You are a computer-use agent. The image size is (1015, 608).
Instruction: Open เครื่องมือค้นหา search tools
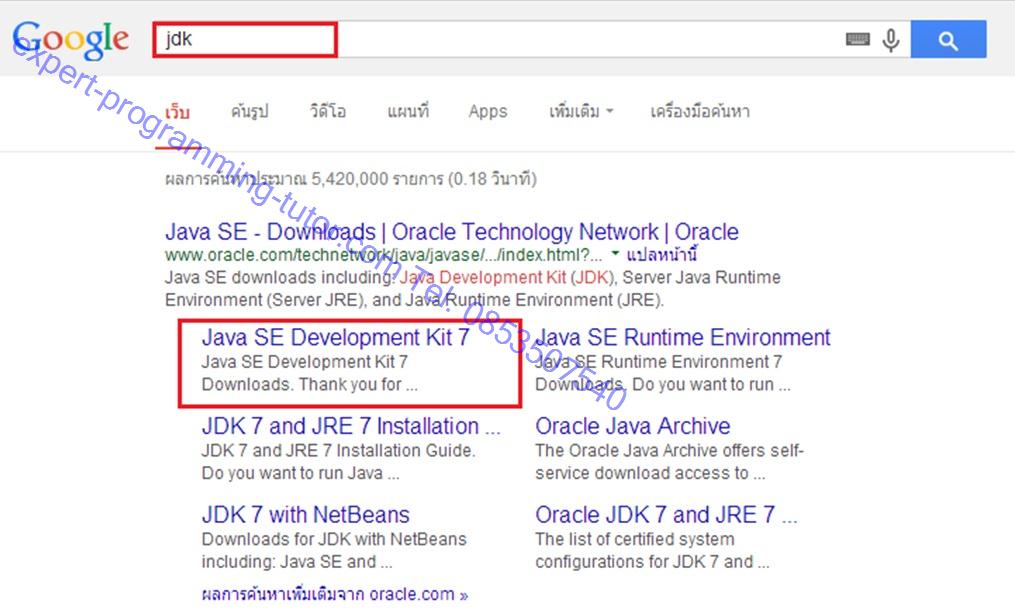coord(700,111)
